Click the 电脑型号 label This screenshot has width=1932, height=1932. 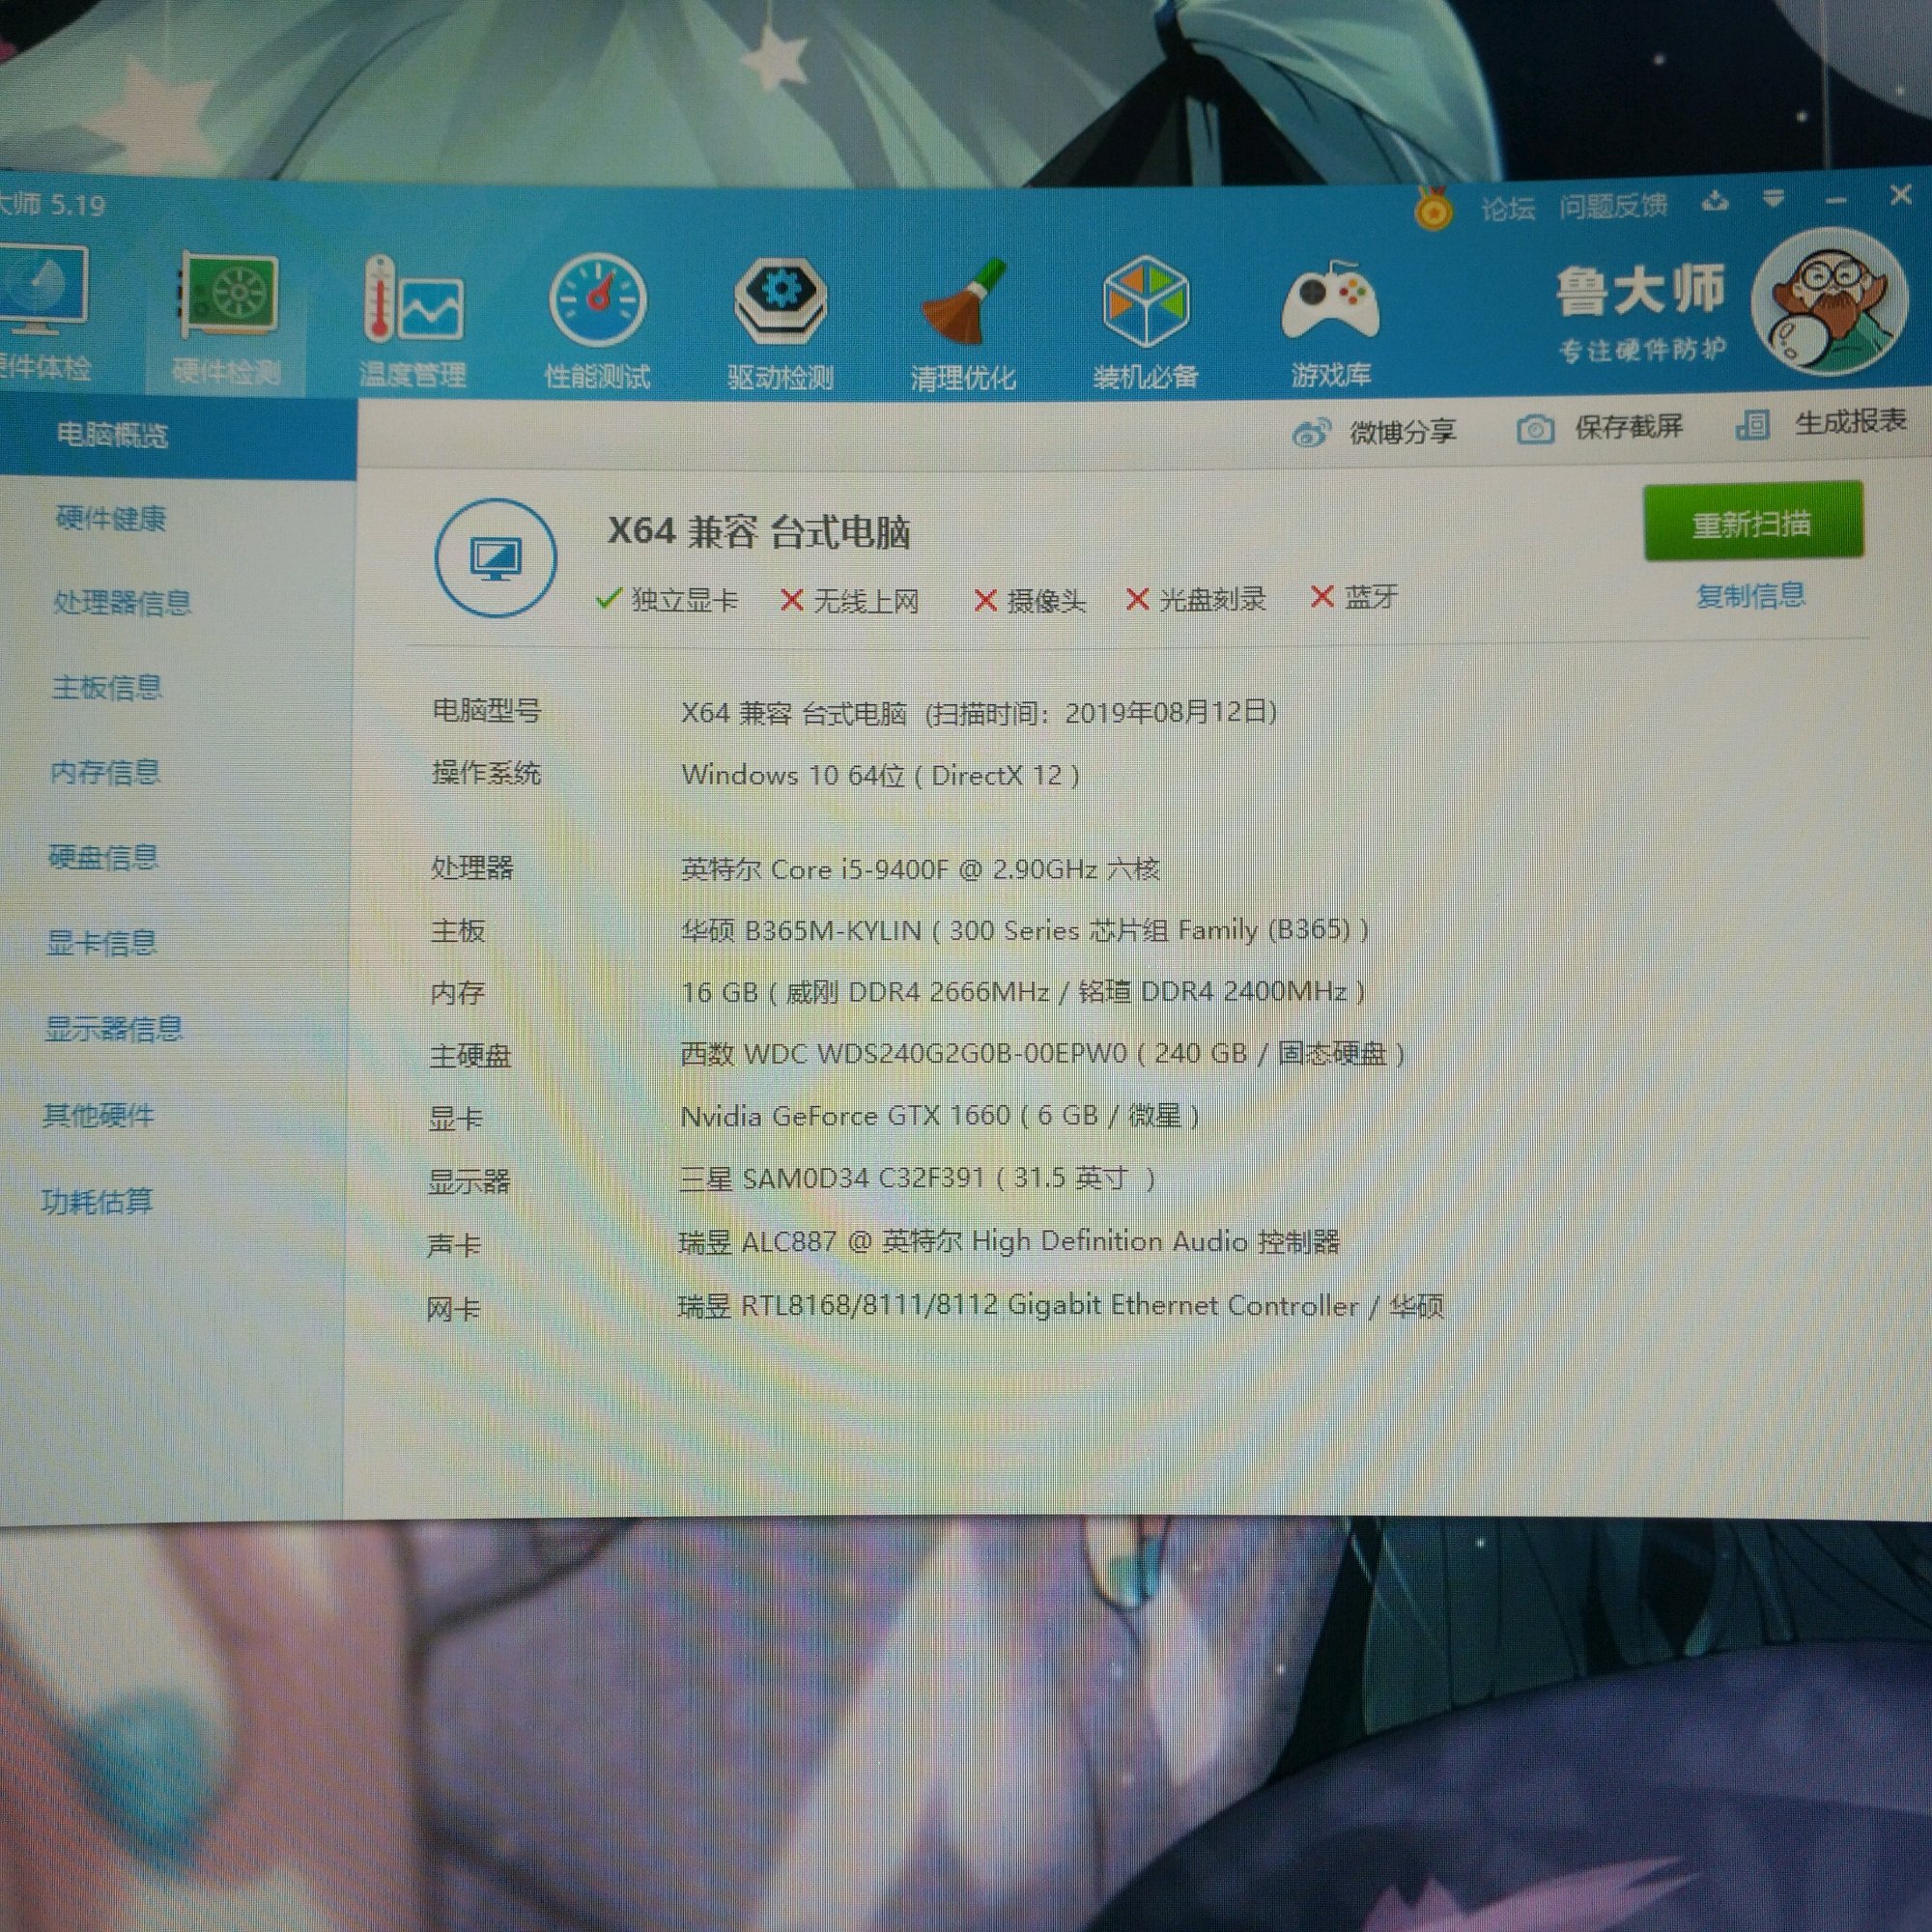487,711
